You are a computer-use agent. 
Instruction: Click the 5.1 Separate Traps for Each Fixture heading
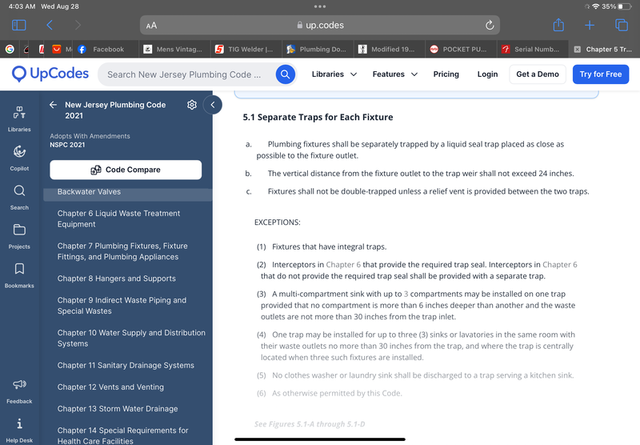[318, 117]
